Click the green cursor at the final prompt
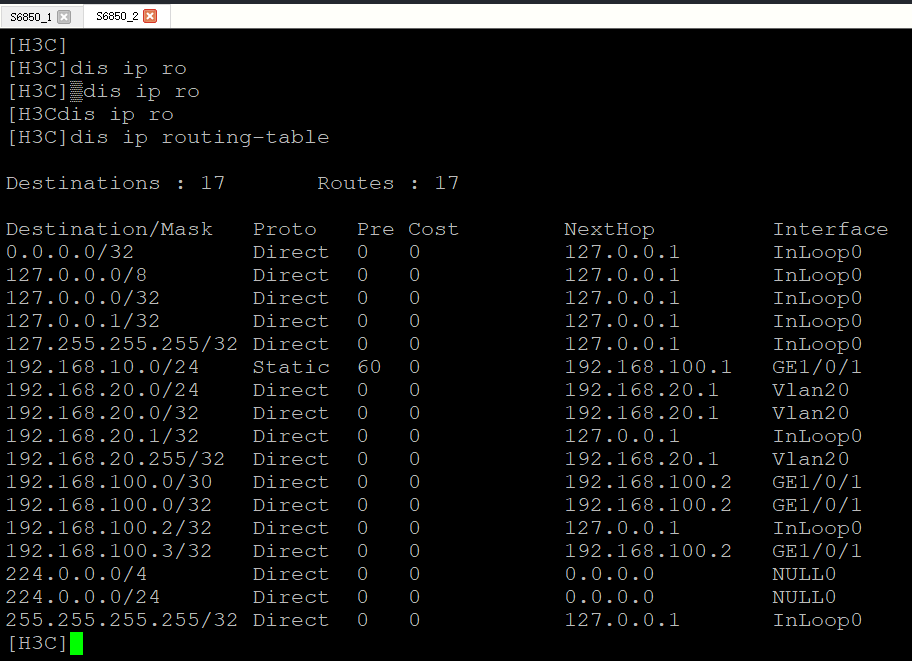This screenshot has width=912, height=661. click(76, 643)
